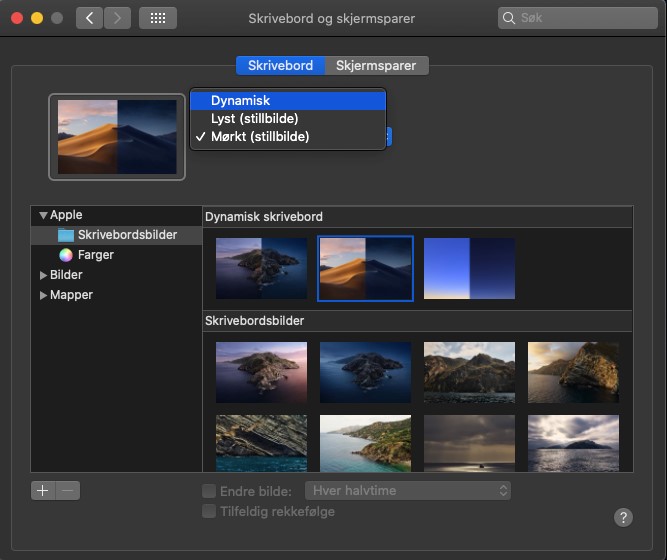Click the minus button to remove folder
667x560 pixels.
tap(67, 490)
